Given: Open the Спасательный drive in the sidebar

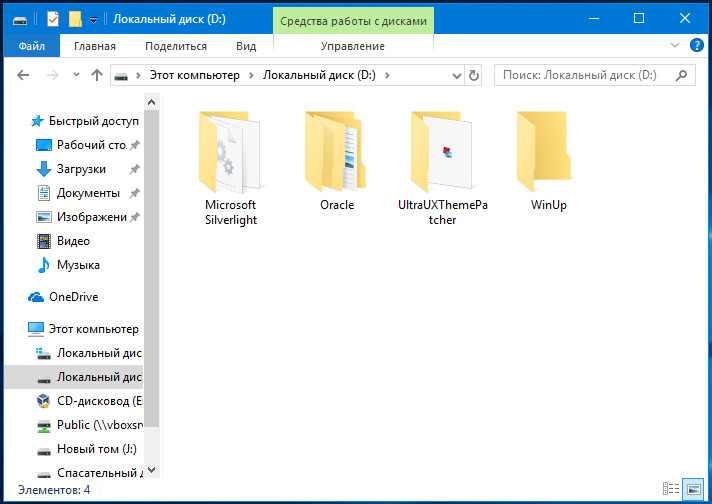Looking at the screenshot, I should click(x=89, y=473).
